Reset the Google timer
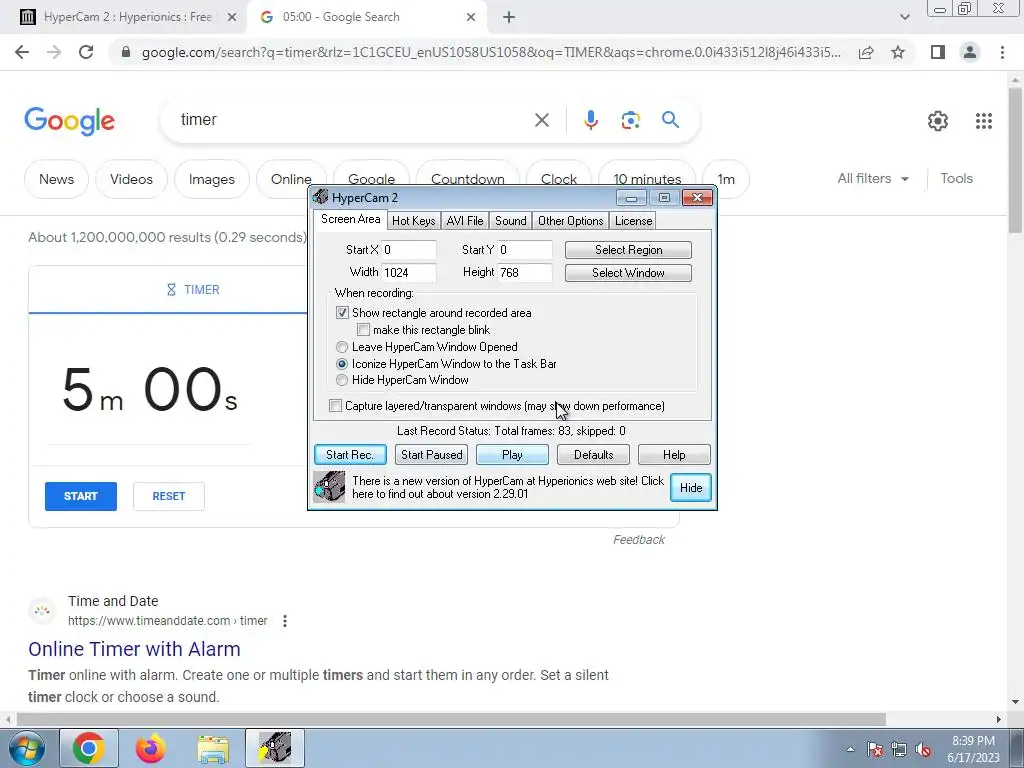This screenshot has width=1024, height=768. pos(168,496)
